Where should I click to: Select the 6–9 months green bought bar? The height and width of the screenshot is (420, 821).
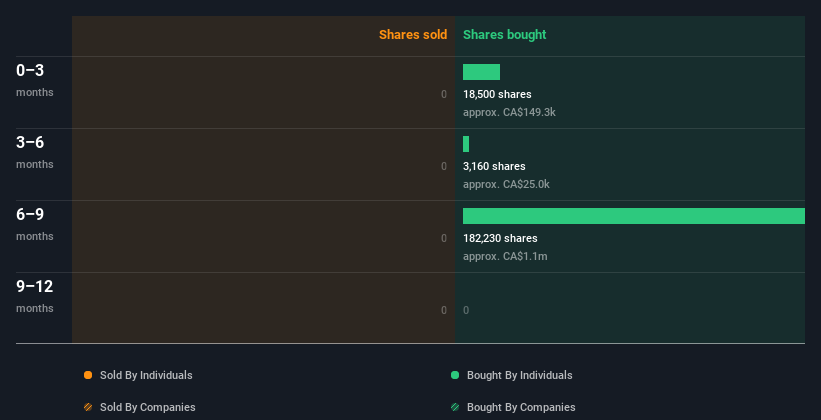(634, 216)
